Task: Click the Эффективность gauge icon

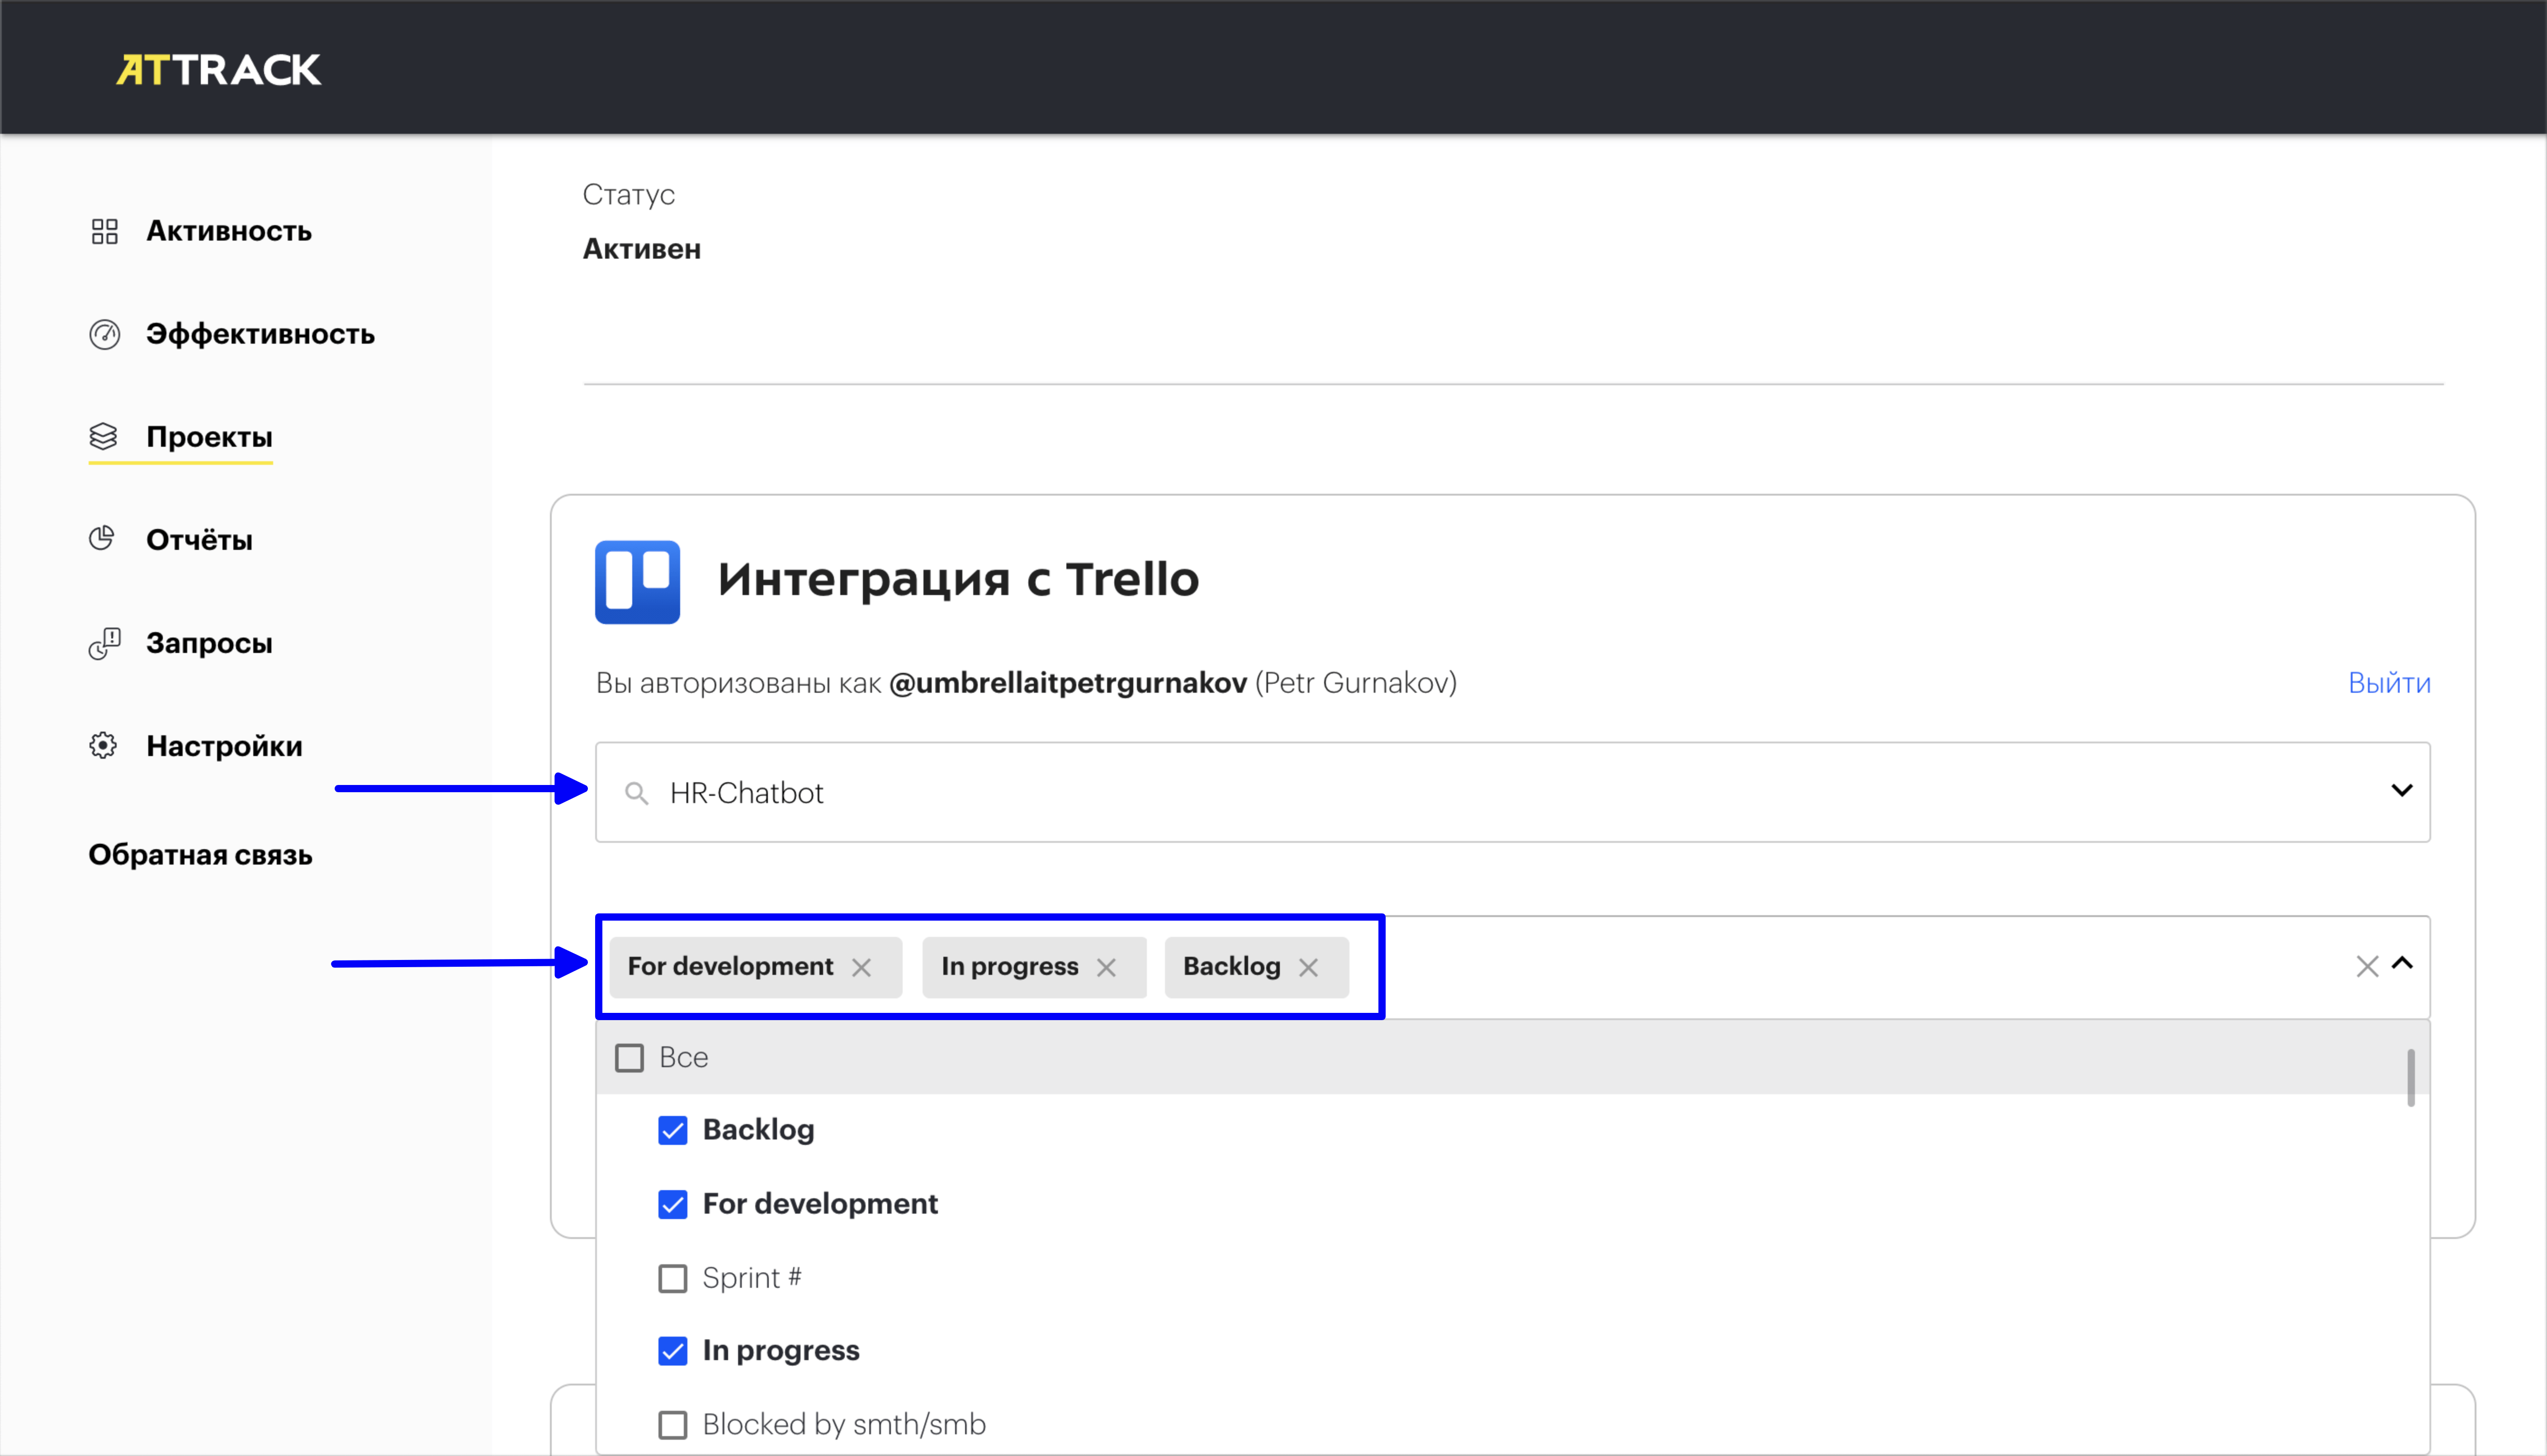Action: [104, 334]
